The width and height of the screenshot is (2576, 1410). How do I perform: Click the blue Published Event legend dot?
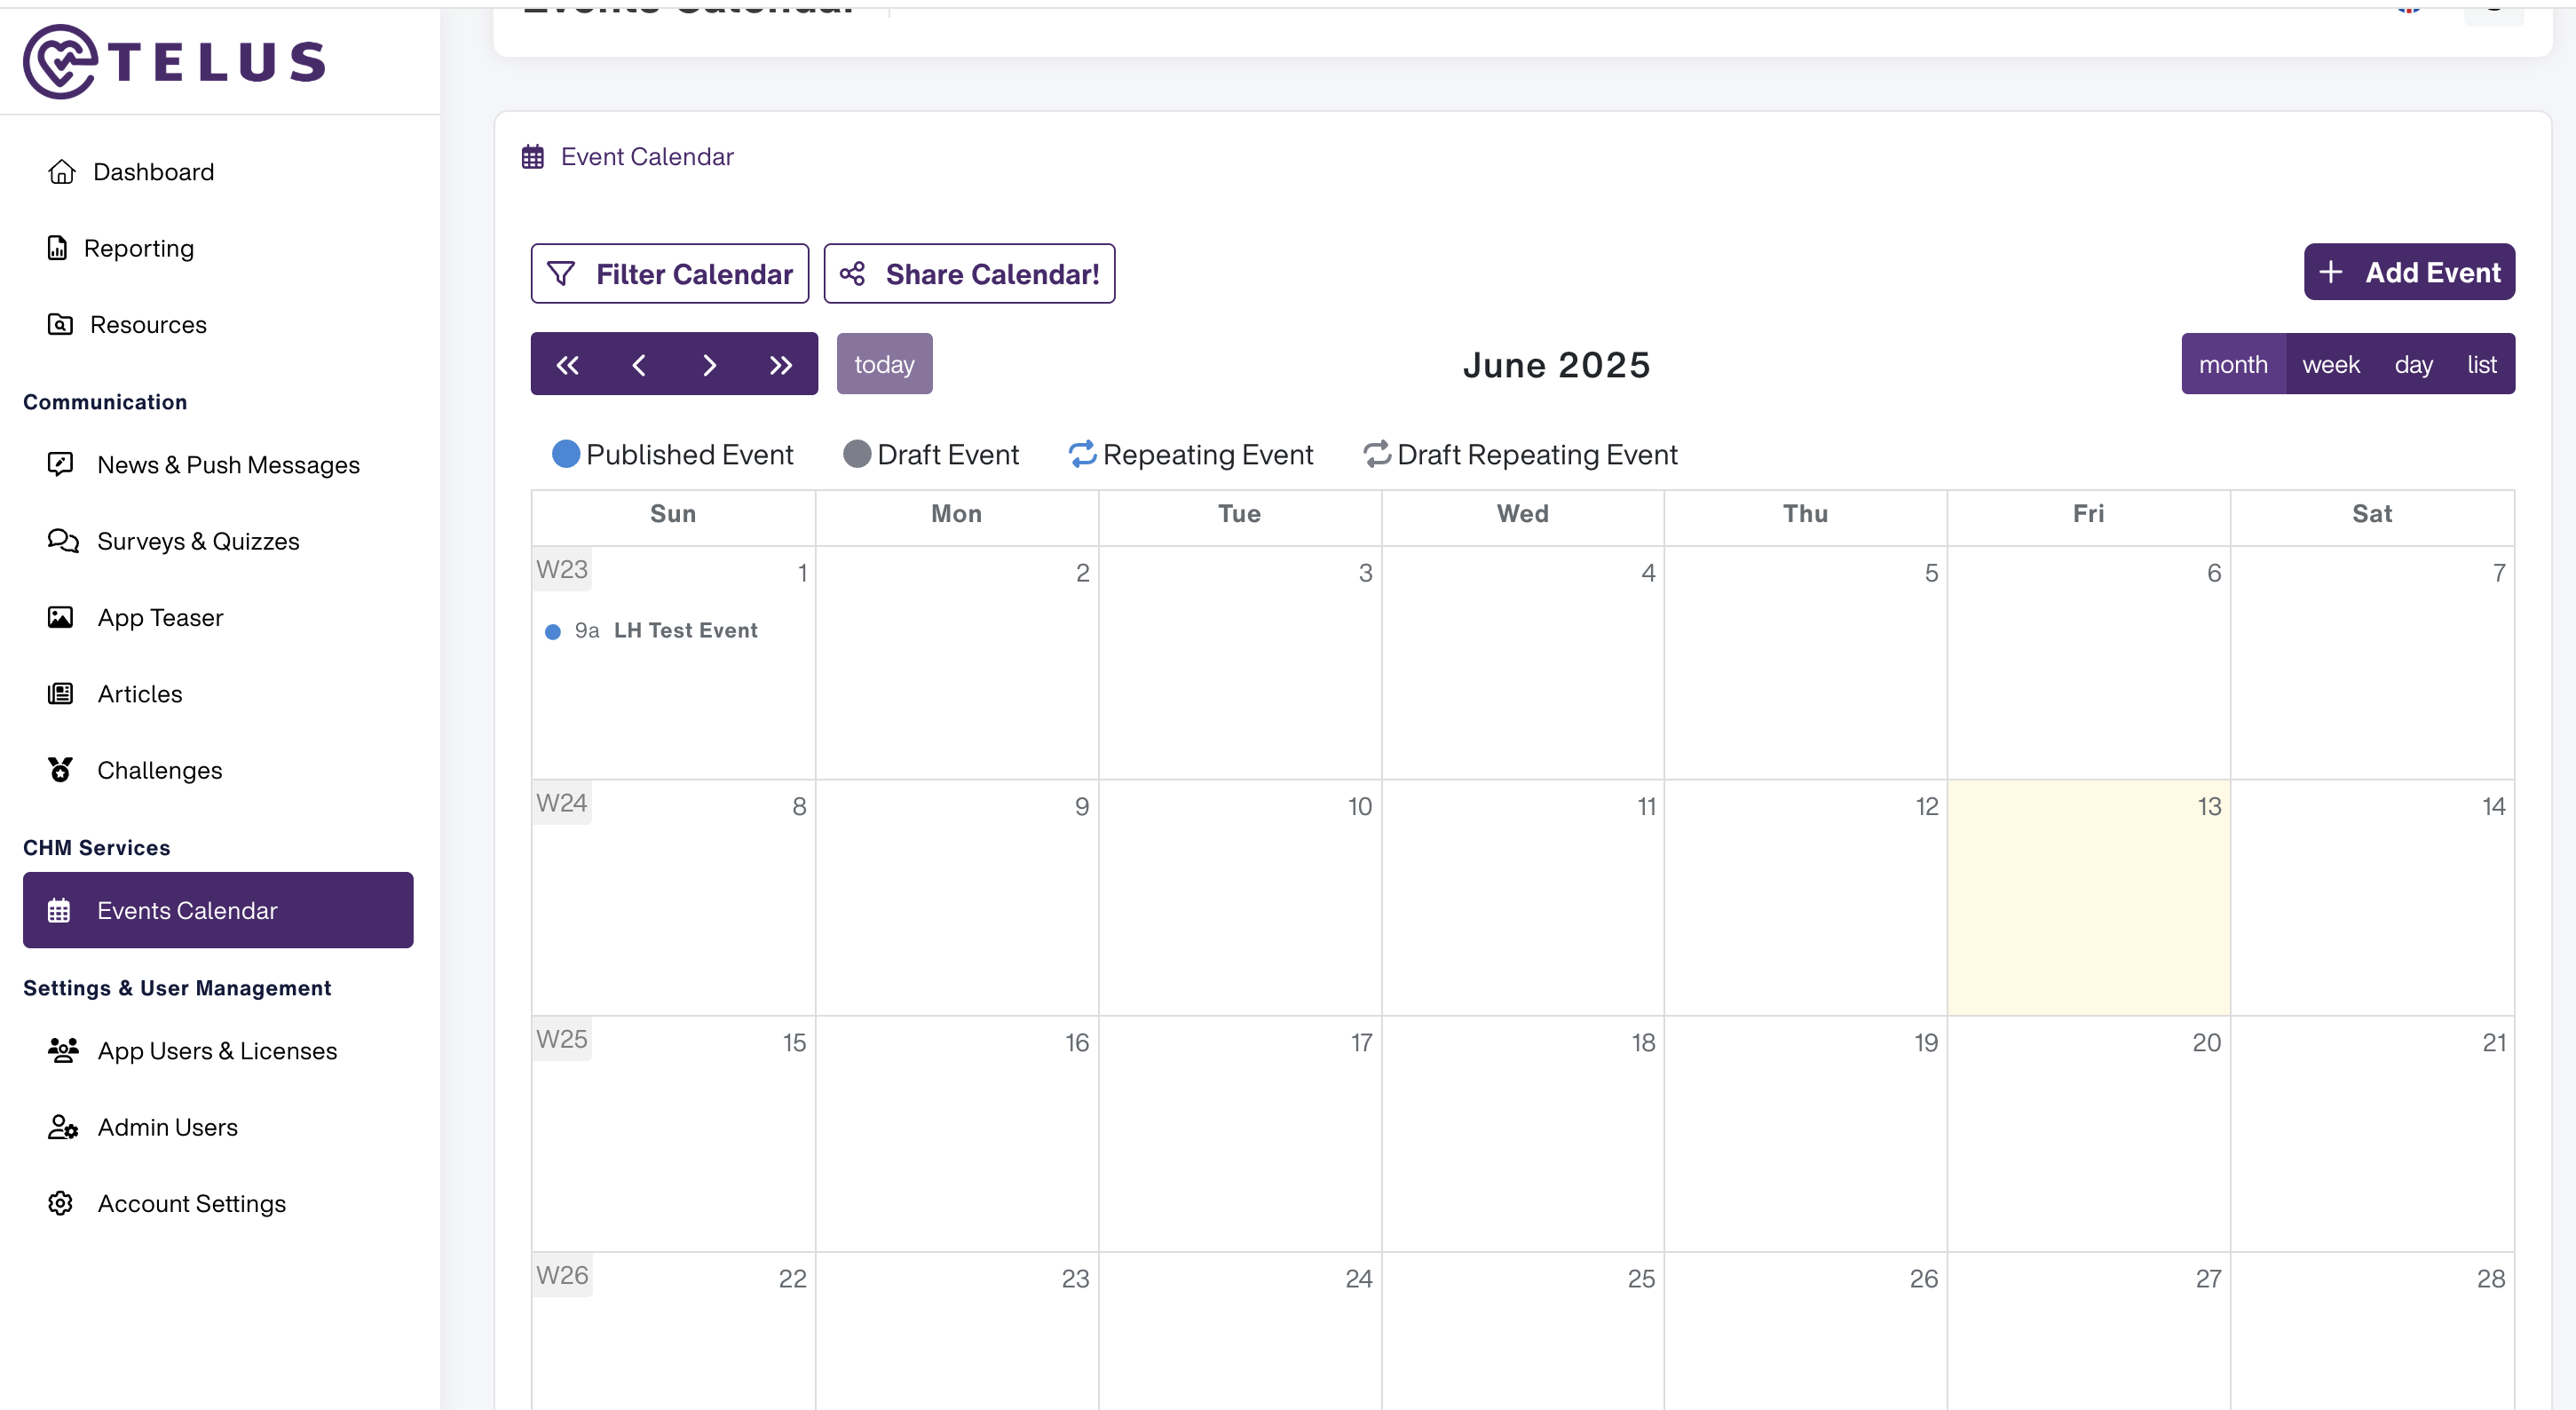click(566, 454)
